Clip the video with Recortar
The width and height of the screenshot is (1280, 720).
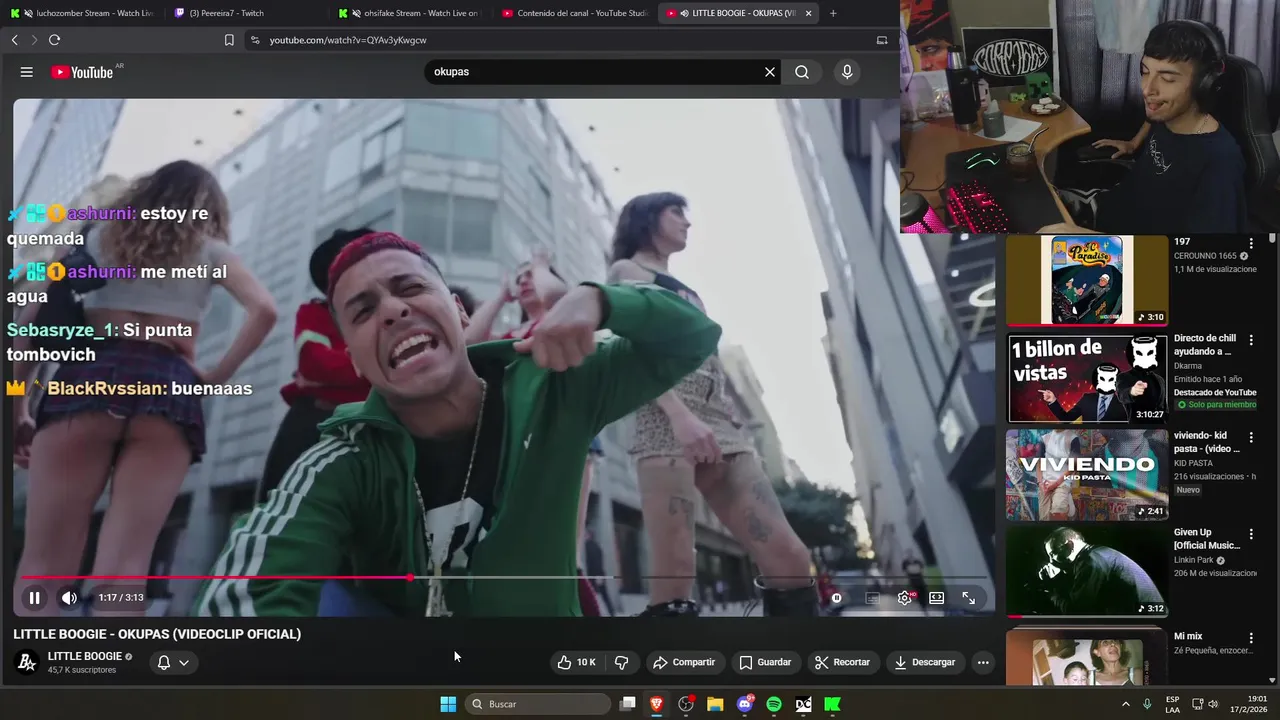point(842,662)
